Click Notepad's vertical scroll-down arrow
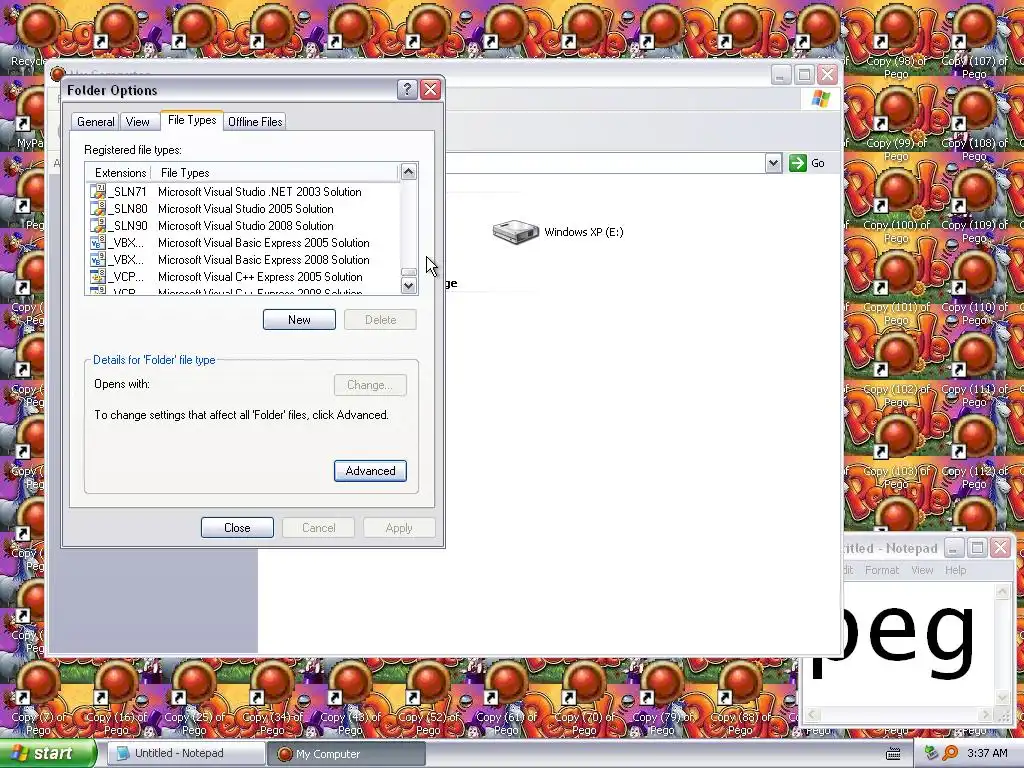The image size is (1024, 768). (x=1002, y=698)
